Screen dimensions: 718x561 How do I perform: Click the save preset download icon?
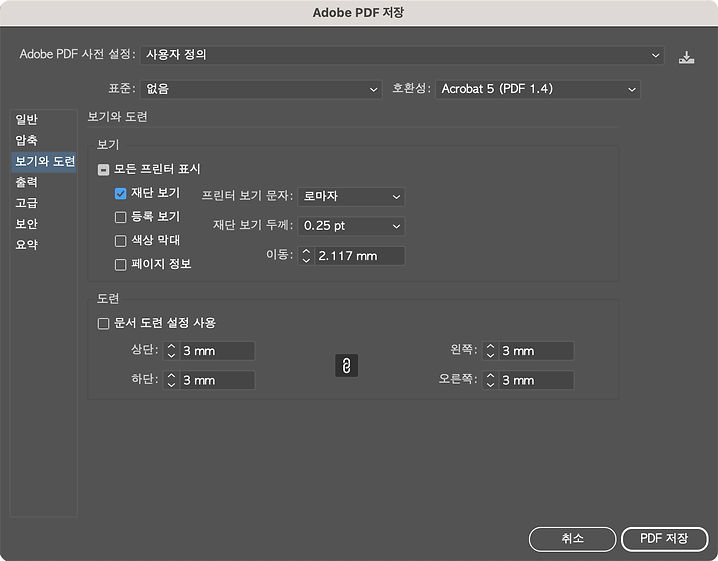coord(686,57)
